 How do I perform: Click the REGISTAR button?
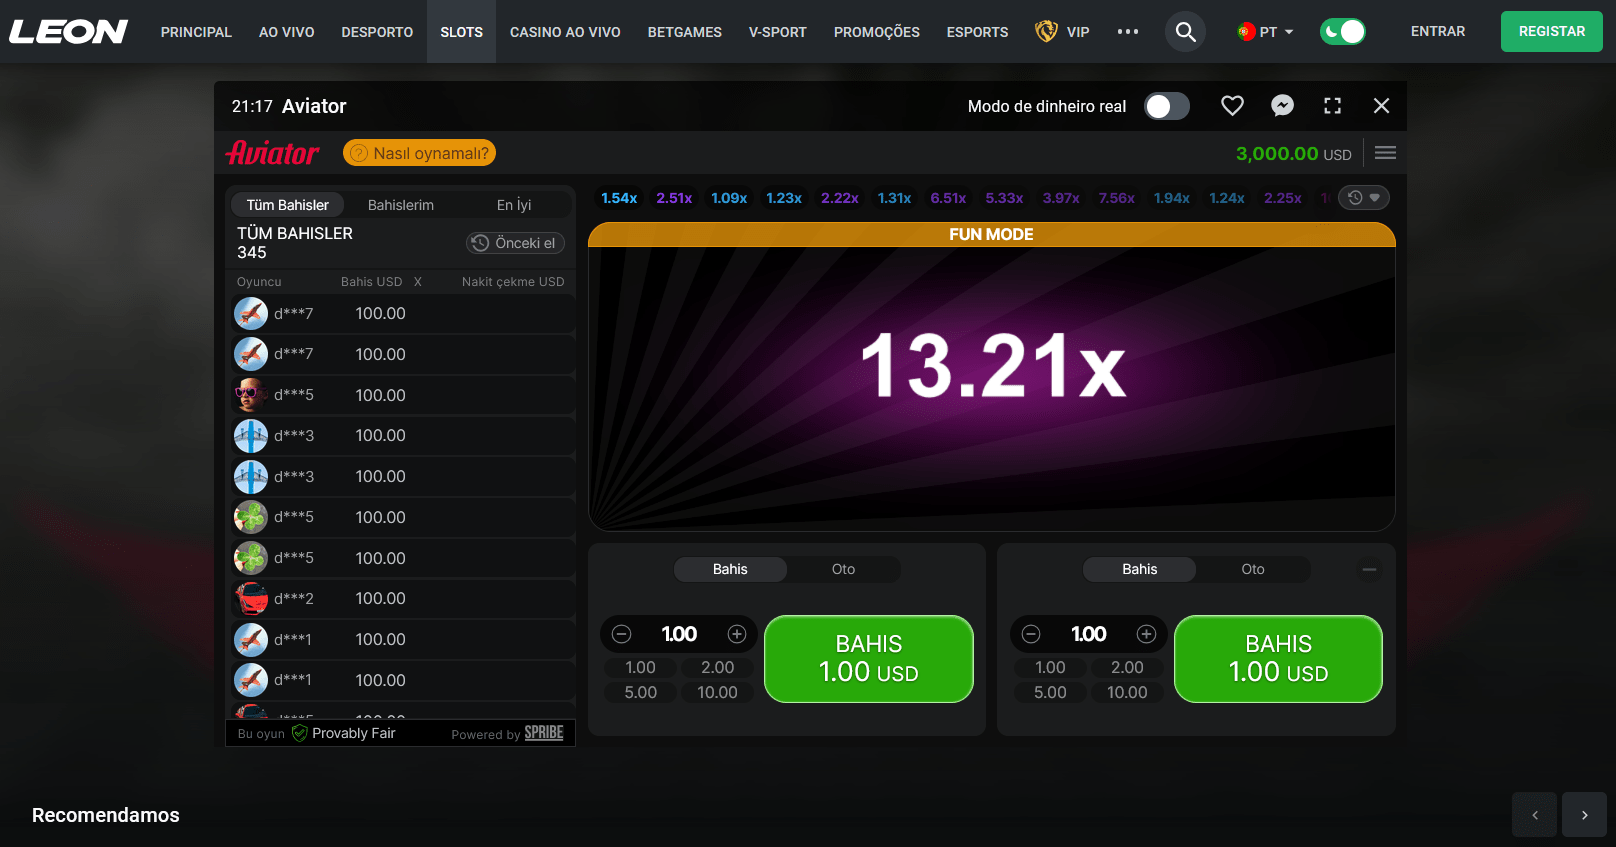click(x=1551, y=32)
